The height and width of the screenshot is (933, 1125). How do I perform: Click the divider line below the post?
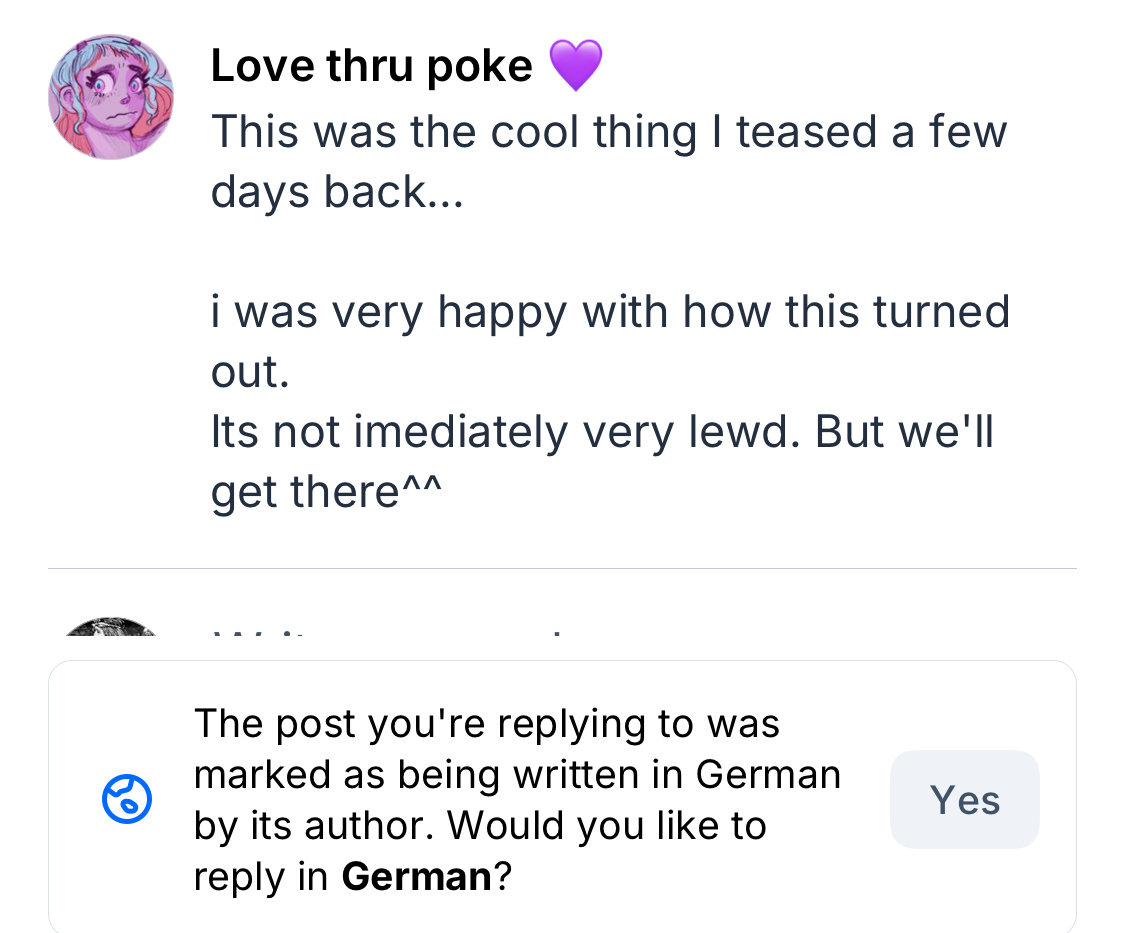[x=562, y=569]
